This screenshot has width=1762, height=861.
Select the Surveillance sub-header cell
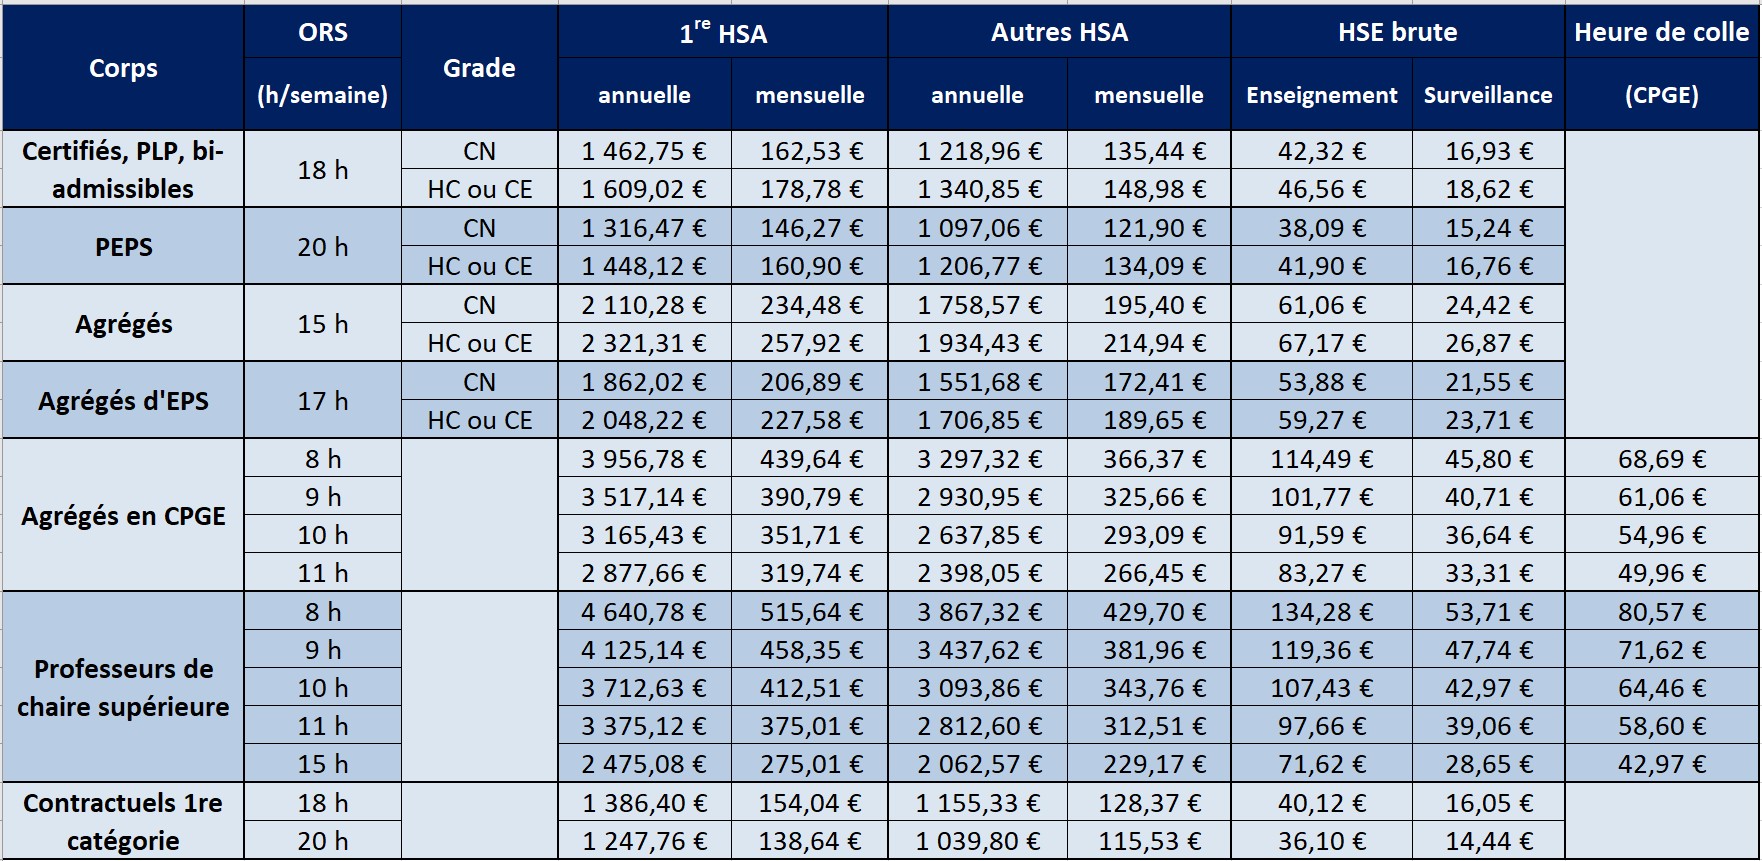[x=1488, y=95]
